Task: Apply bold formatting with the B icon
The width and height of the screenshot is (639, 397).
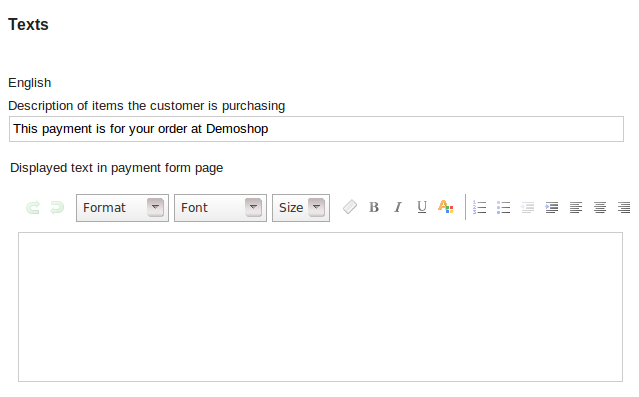Action: click(x=374, y=207)
